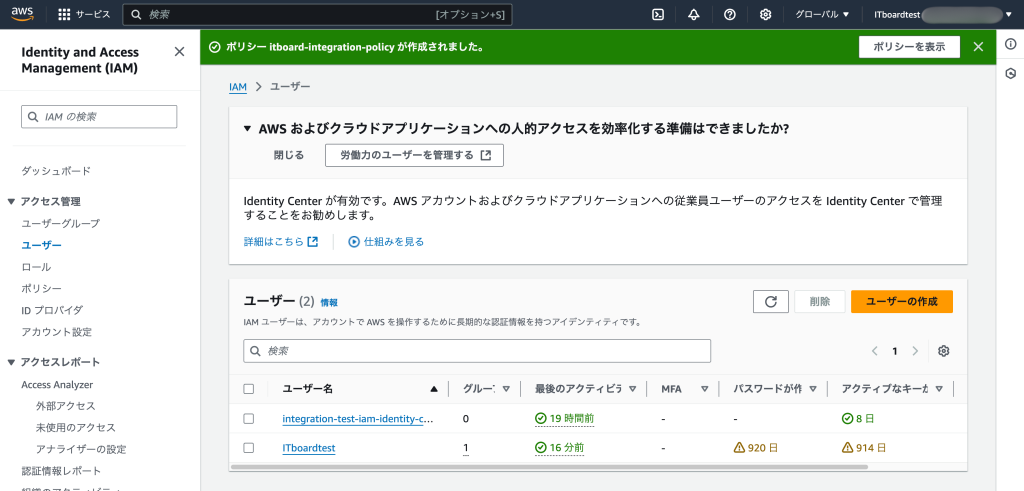Screen dimensions: 1024x491
Task: Click the ユーザーの作成 button
Action: click(901, 302)
